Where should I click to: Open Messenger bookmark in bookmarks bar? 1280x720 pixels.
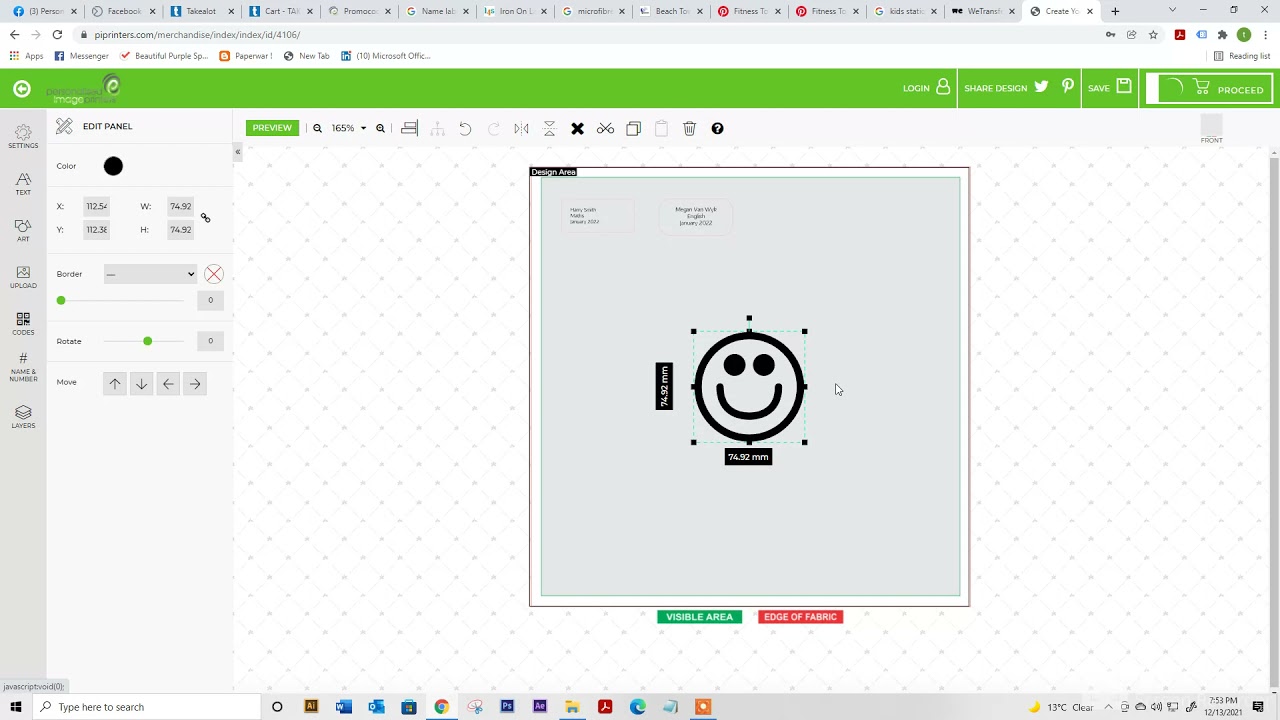coord(81,56)
